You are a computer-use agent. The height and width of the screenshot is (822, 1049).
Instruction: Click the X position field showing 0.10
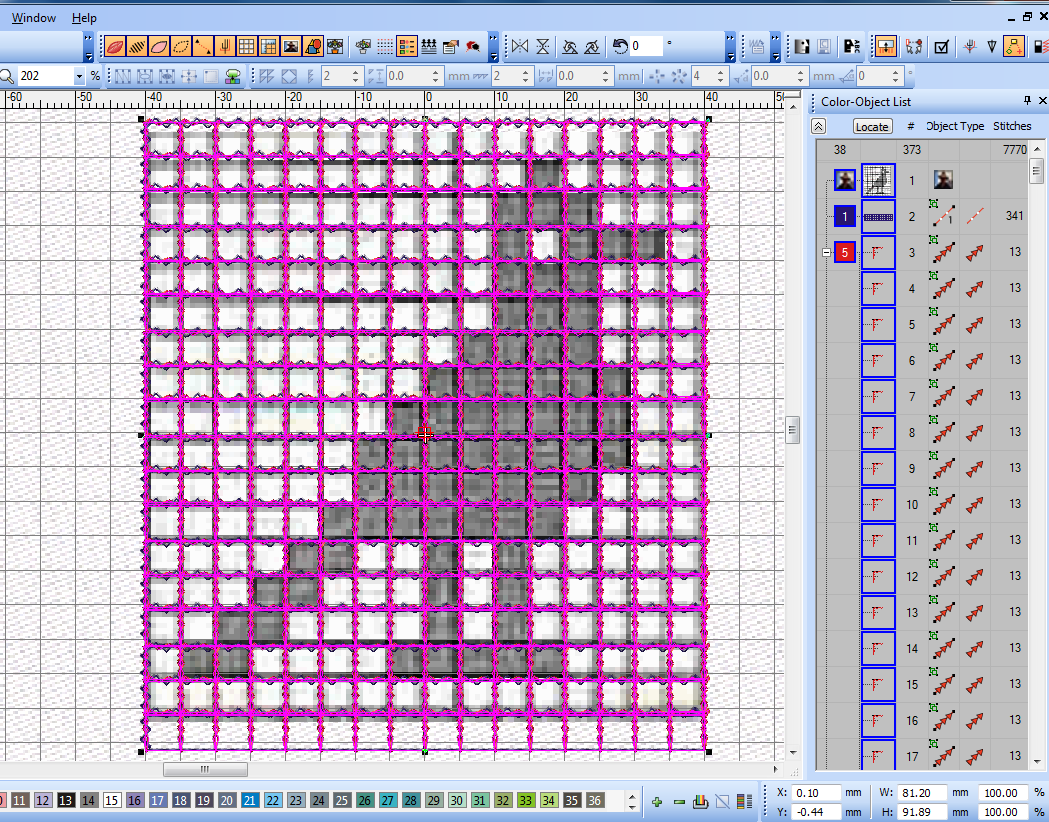click(814, 793)
